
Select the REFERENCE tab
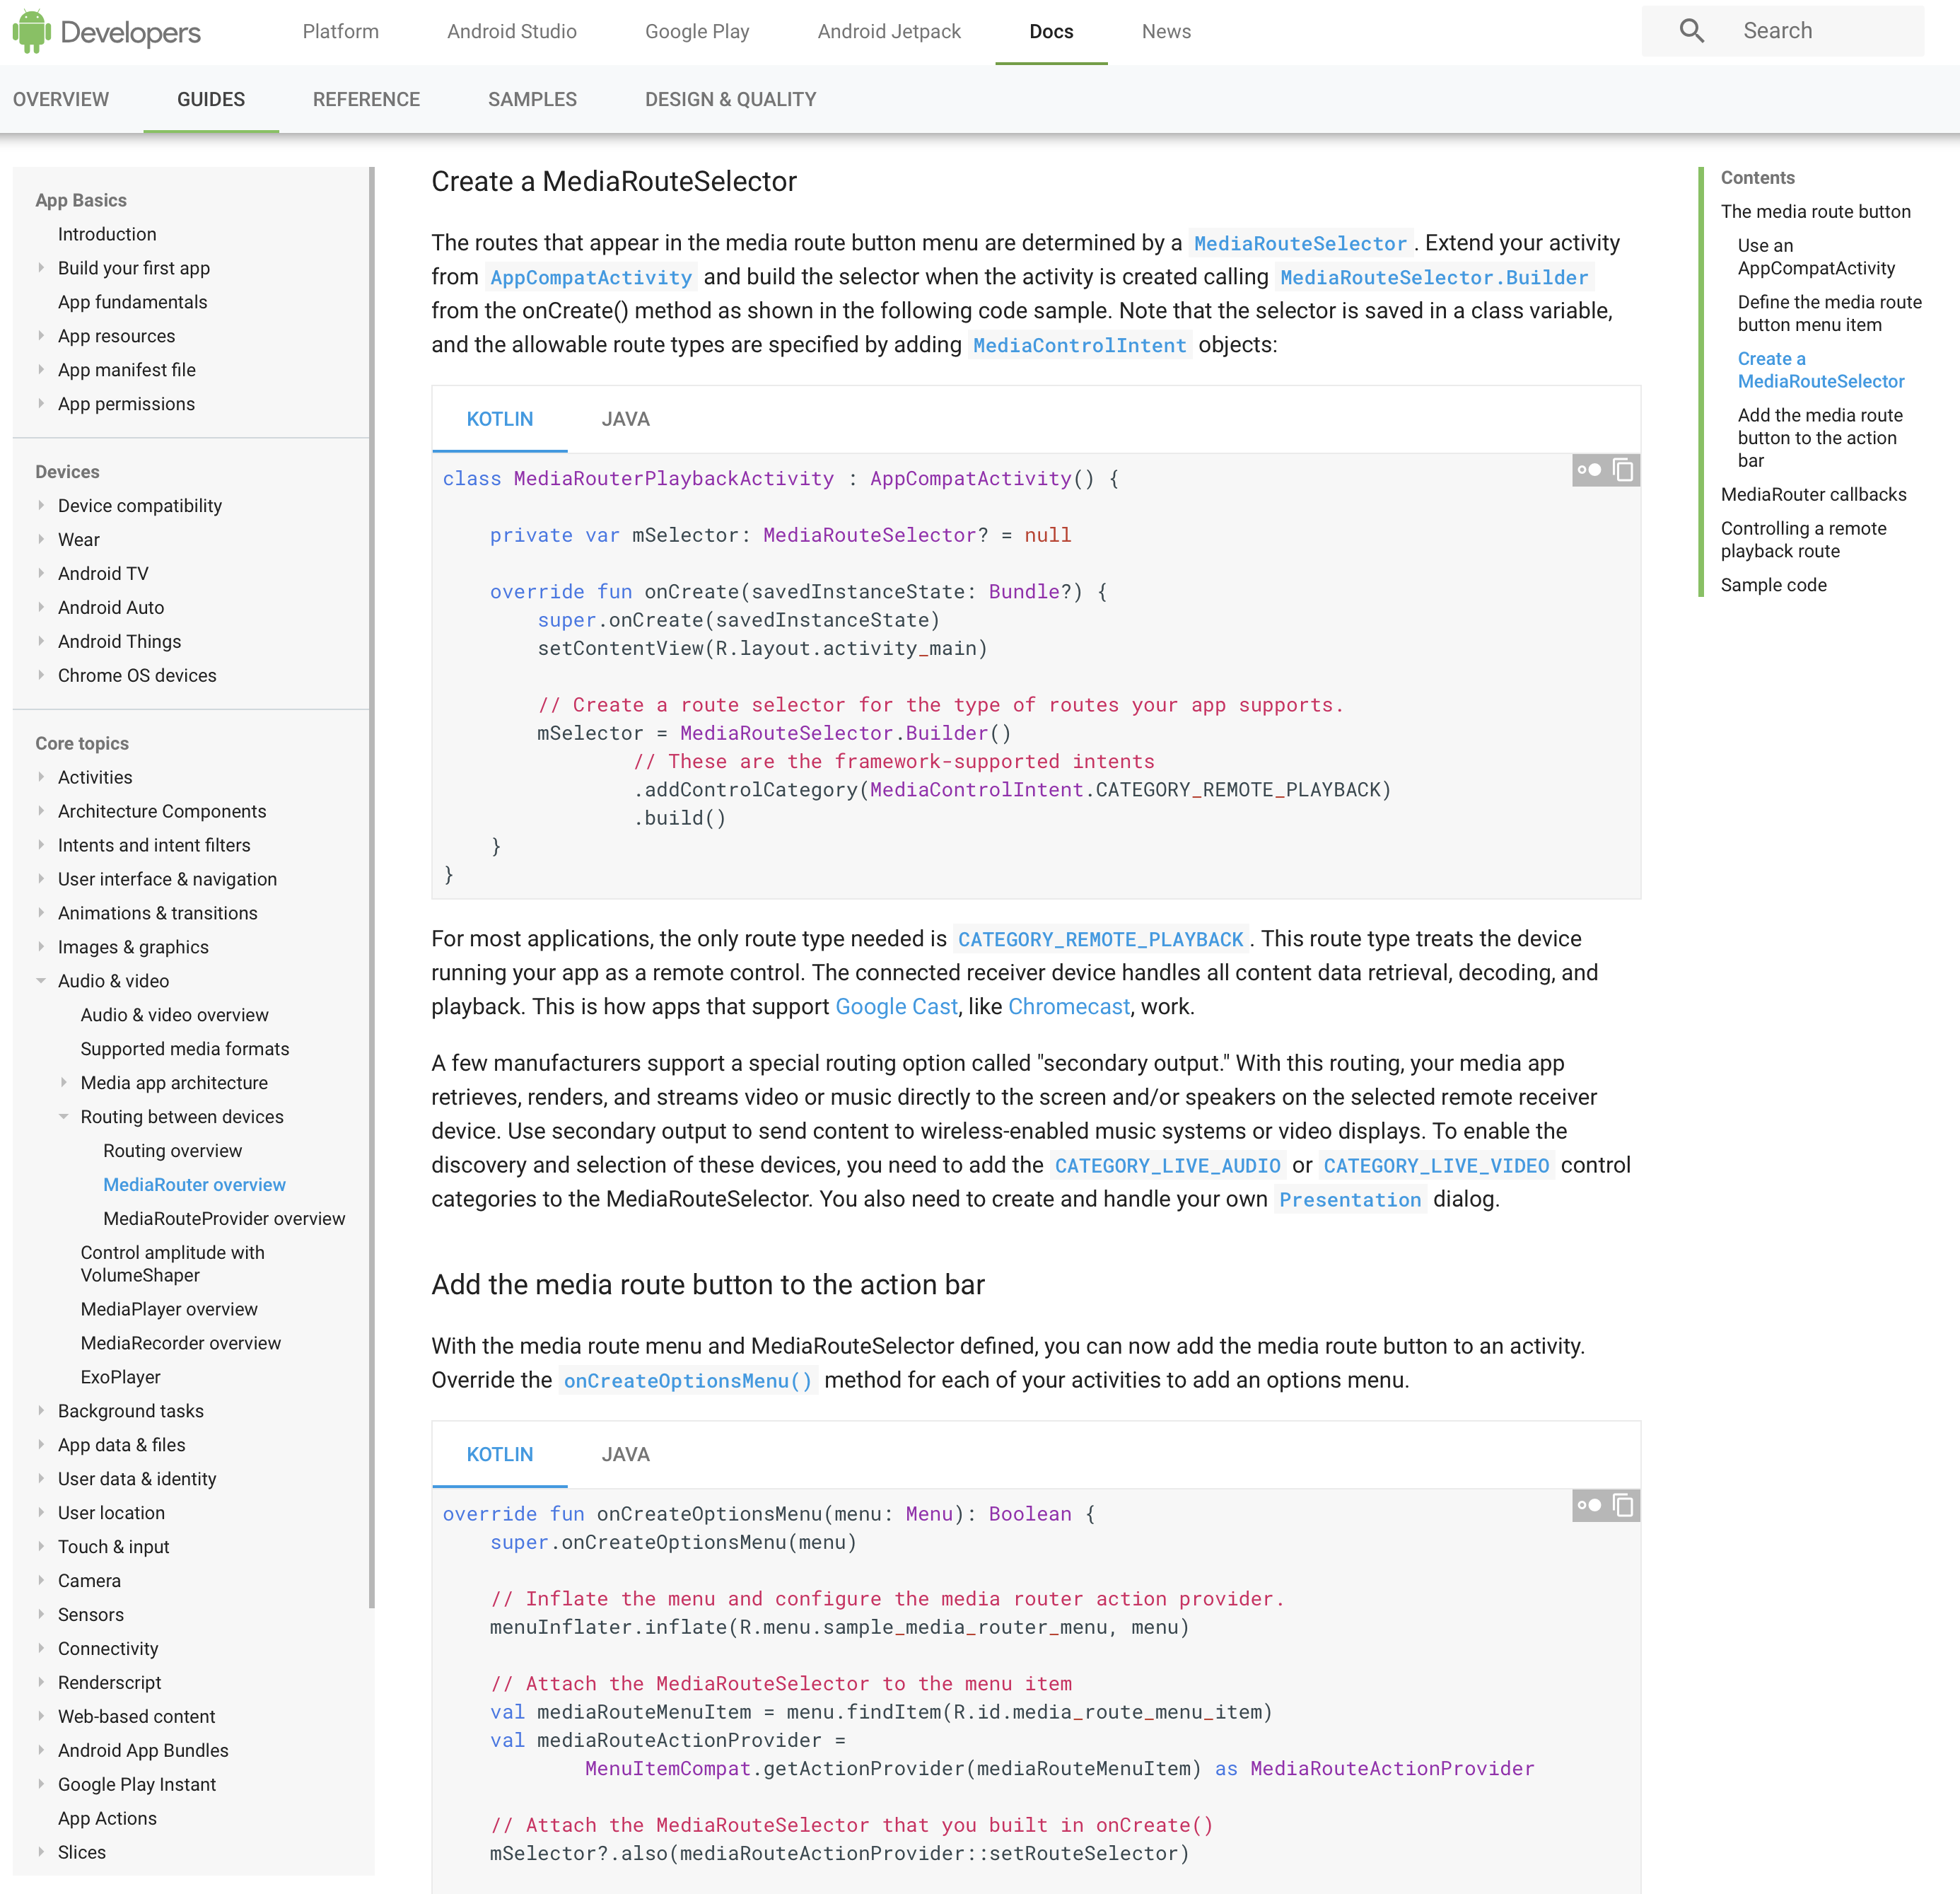click(x=366, y=100)
